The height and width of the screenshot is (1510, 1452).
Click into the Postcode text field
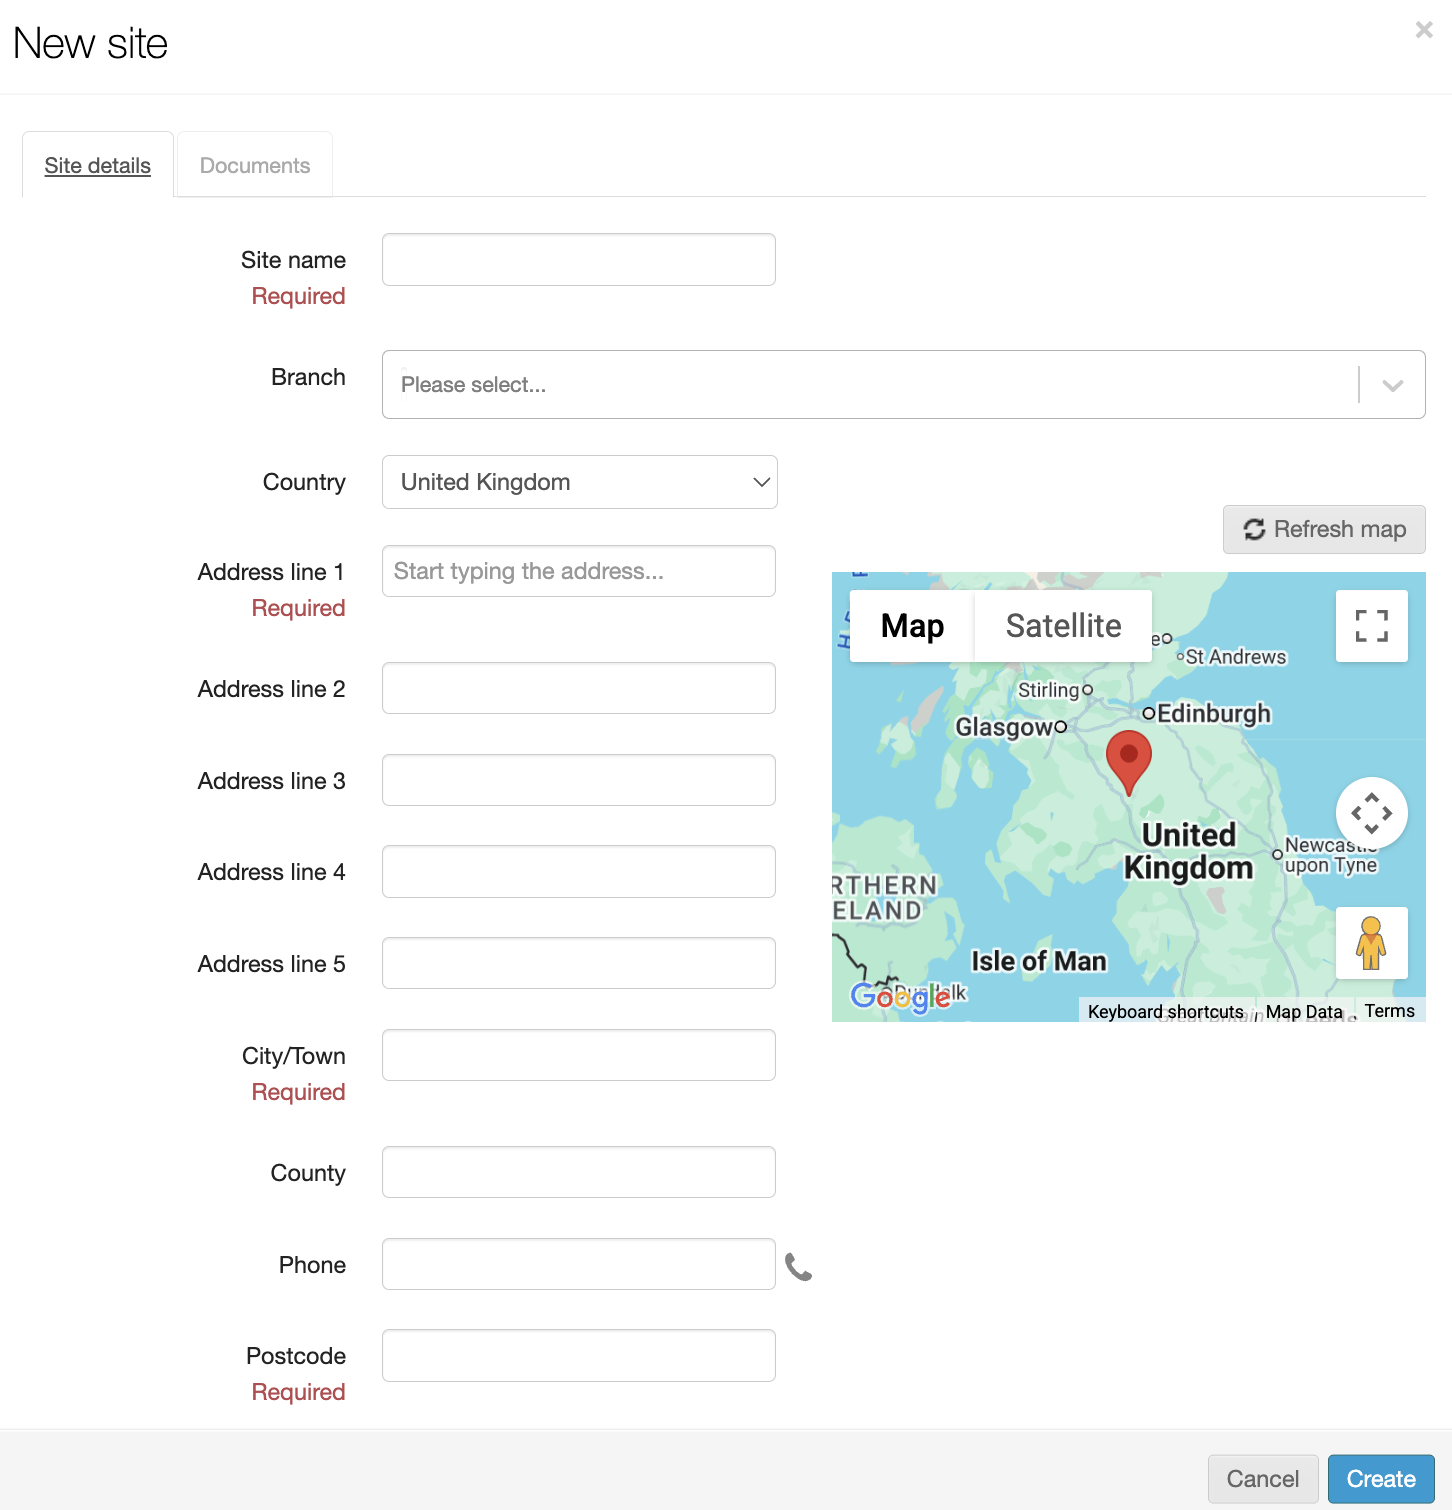point(579,1356)
